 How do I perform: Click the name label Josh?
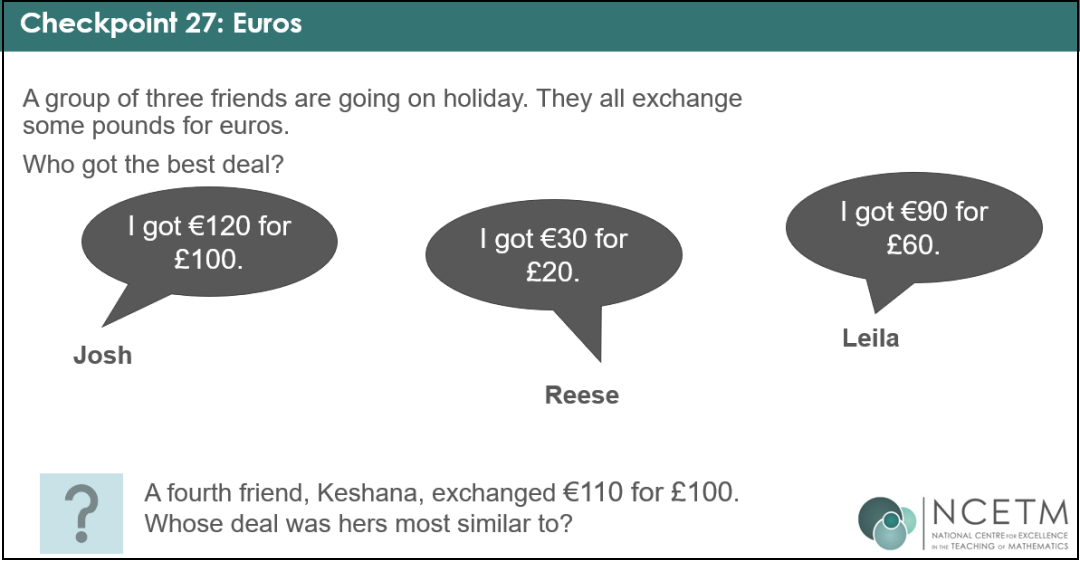103,355
